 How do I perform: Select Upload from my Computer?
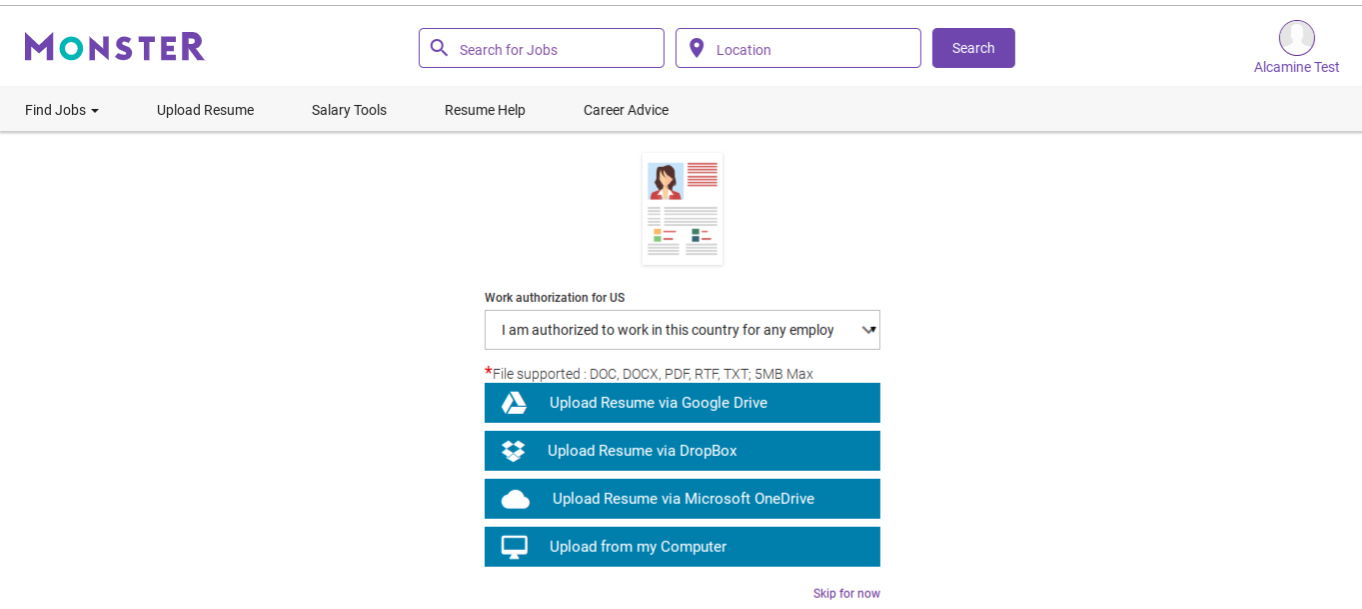pos(682,547)
